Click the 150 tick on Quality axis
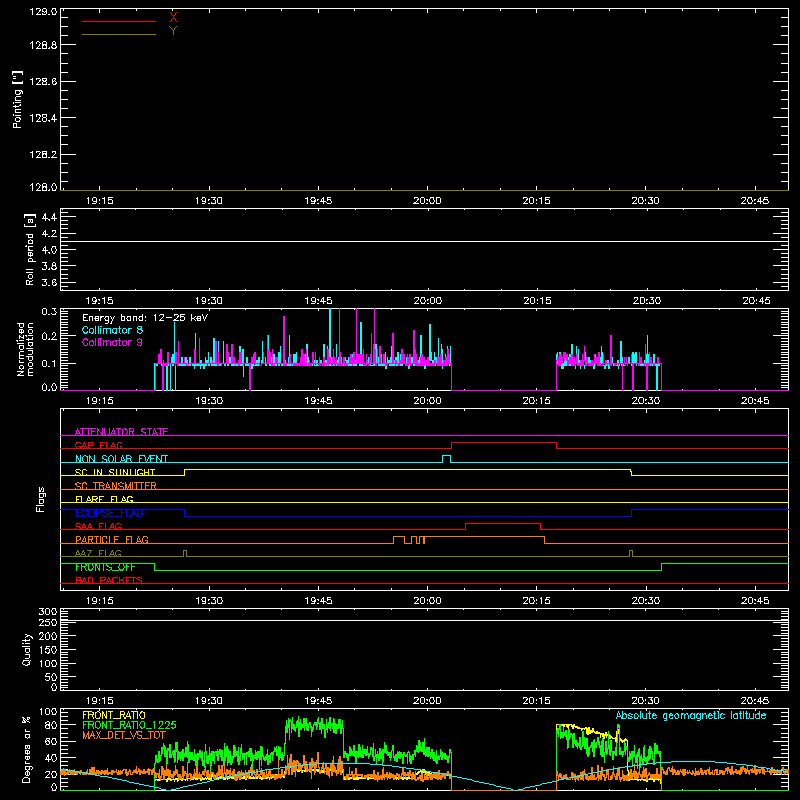This screenshot has width=800, height=800. 48,650
